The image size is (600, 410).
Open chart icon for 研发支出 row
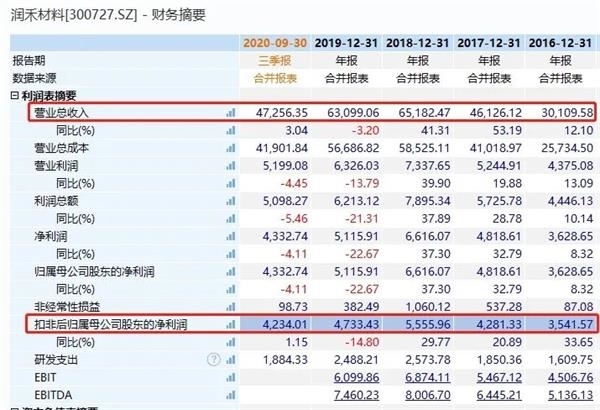231,360
